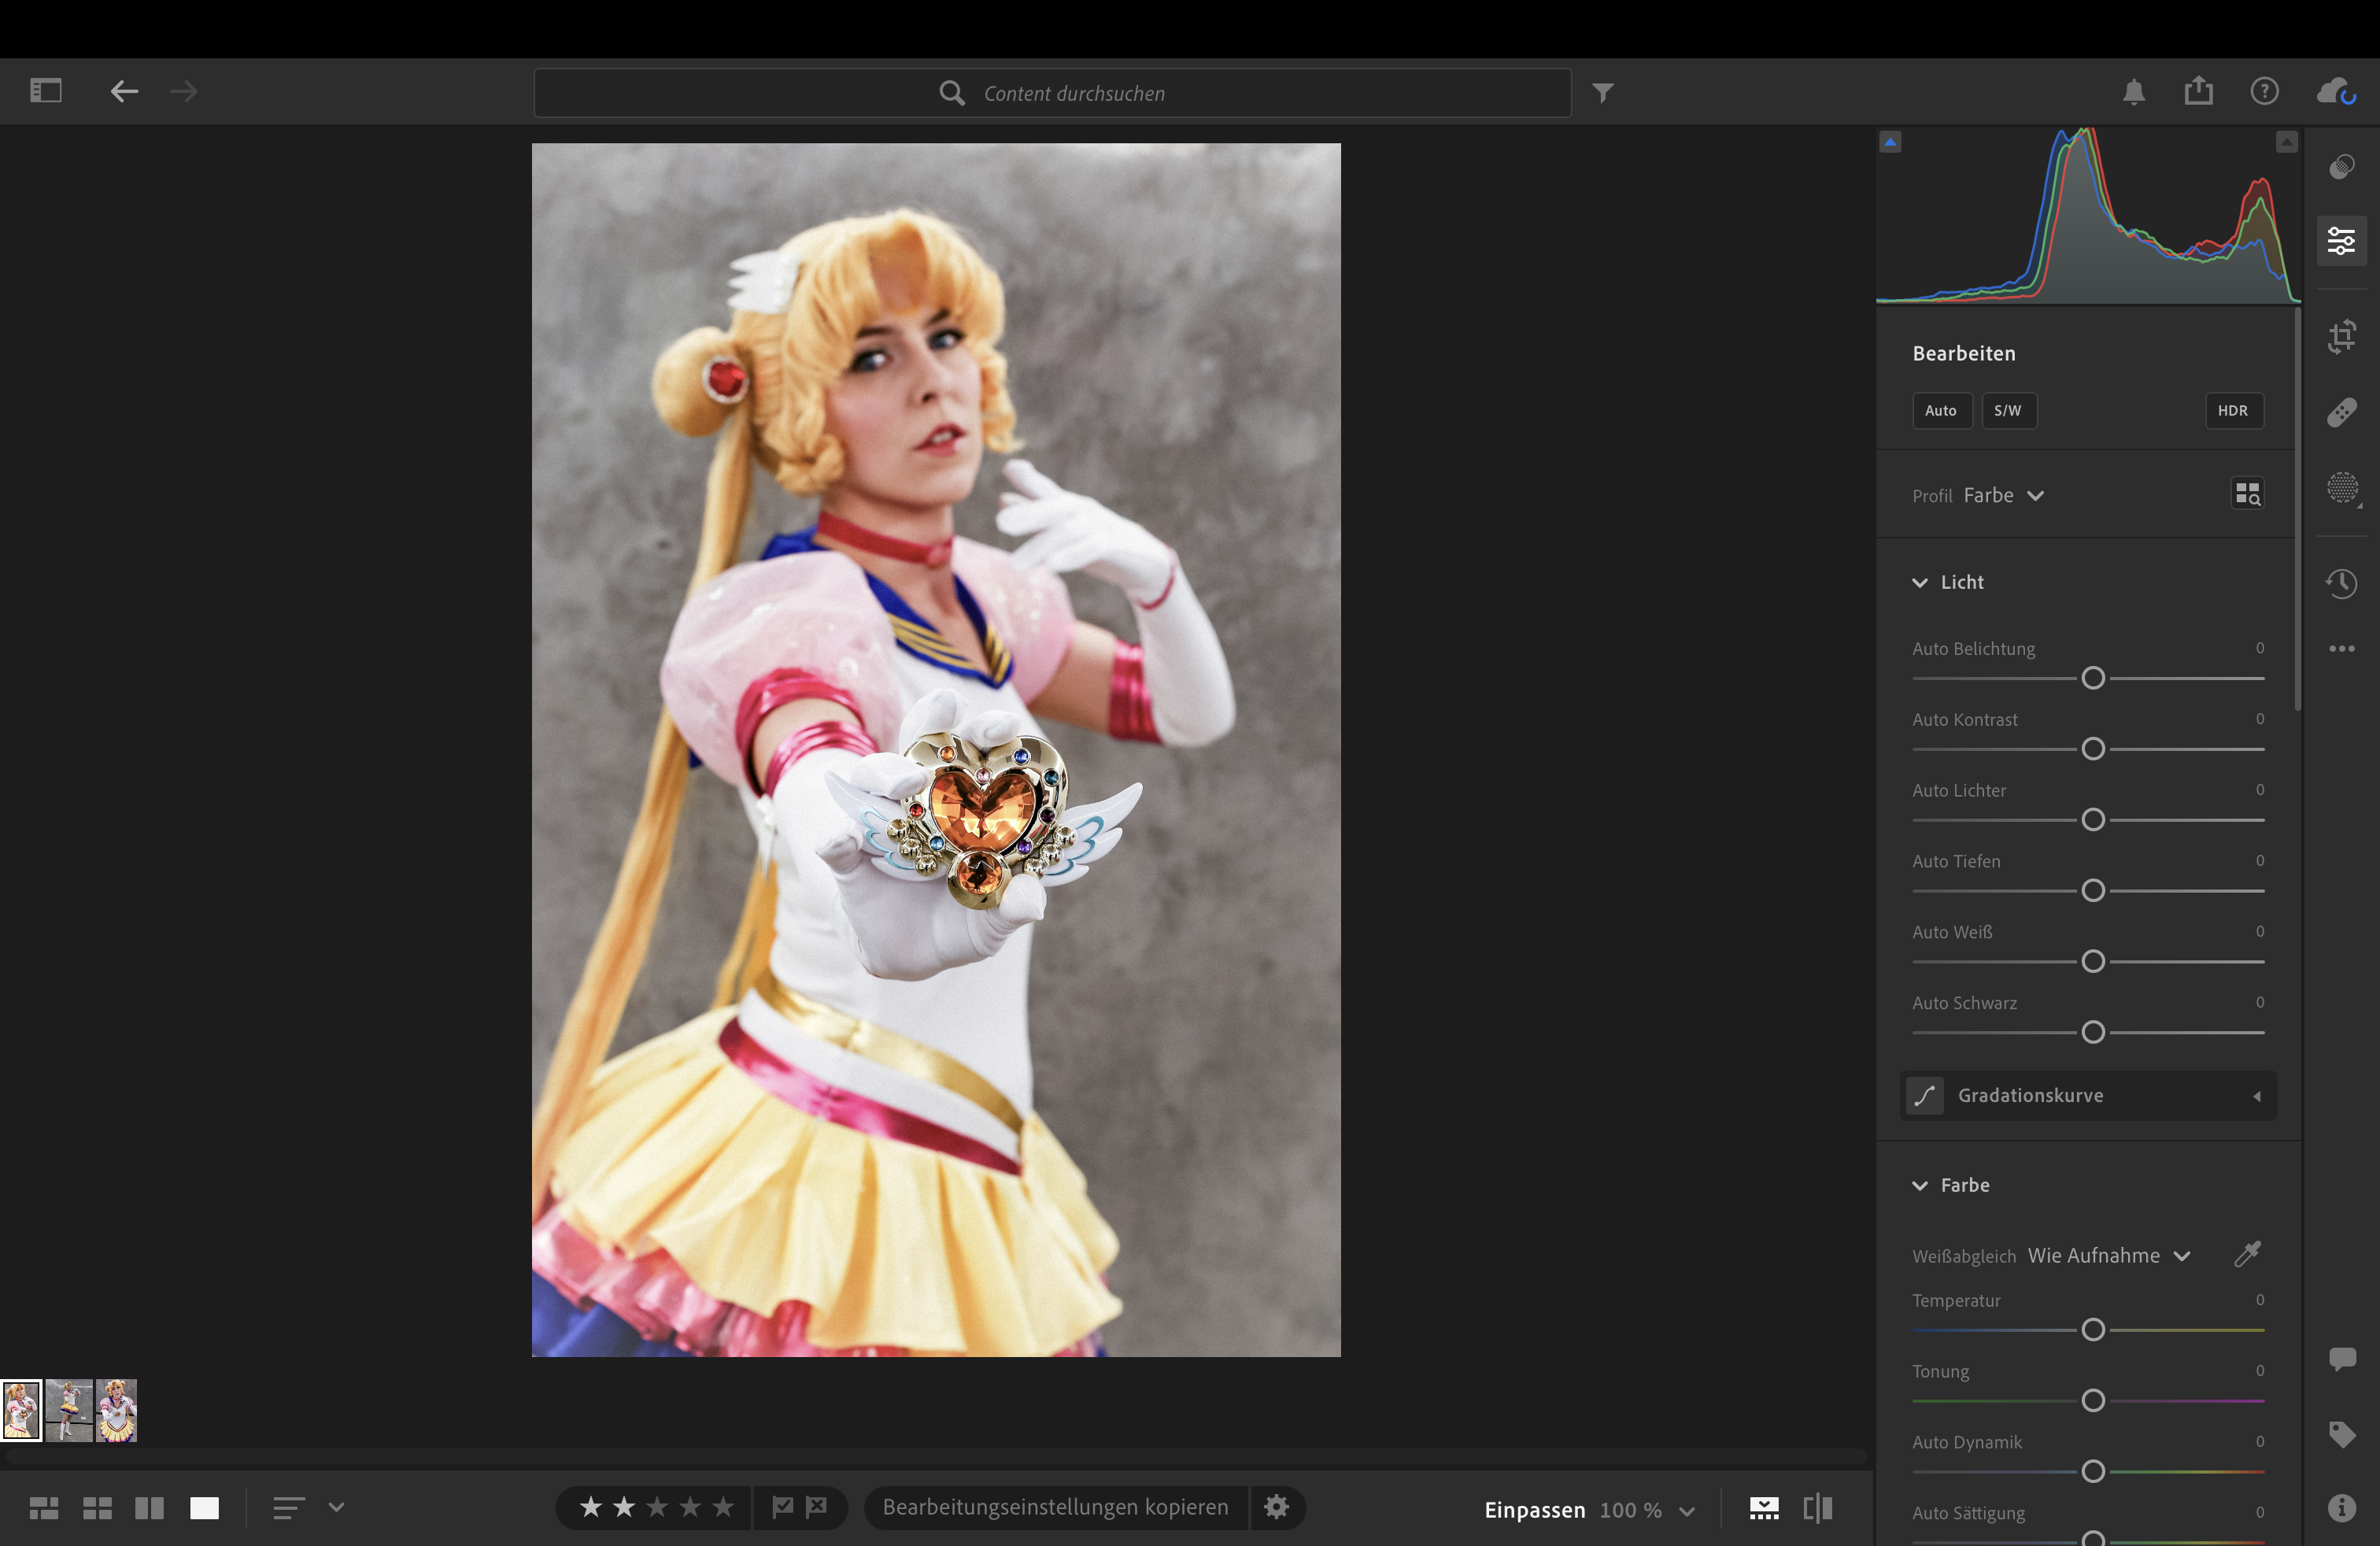The height and width of the screenshot is (1546, 2380).
Task: Click Bearbeitungseinstellungen kopieren button
Action: coord(1055,1507)
